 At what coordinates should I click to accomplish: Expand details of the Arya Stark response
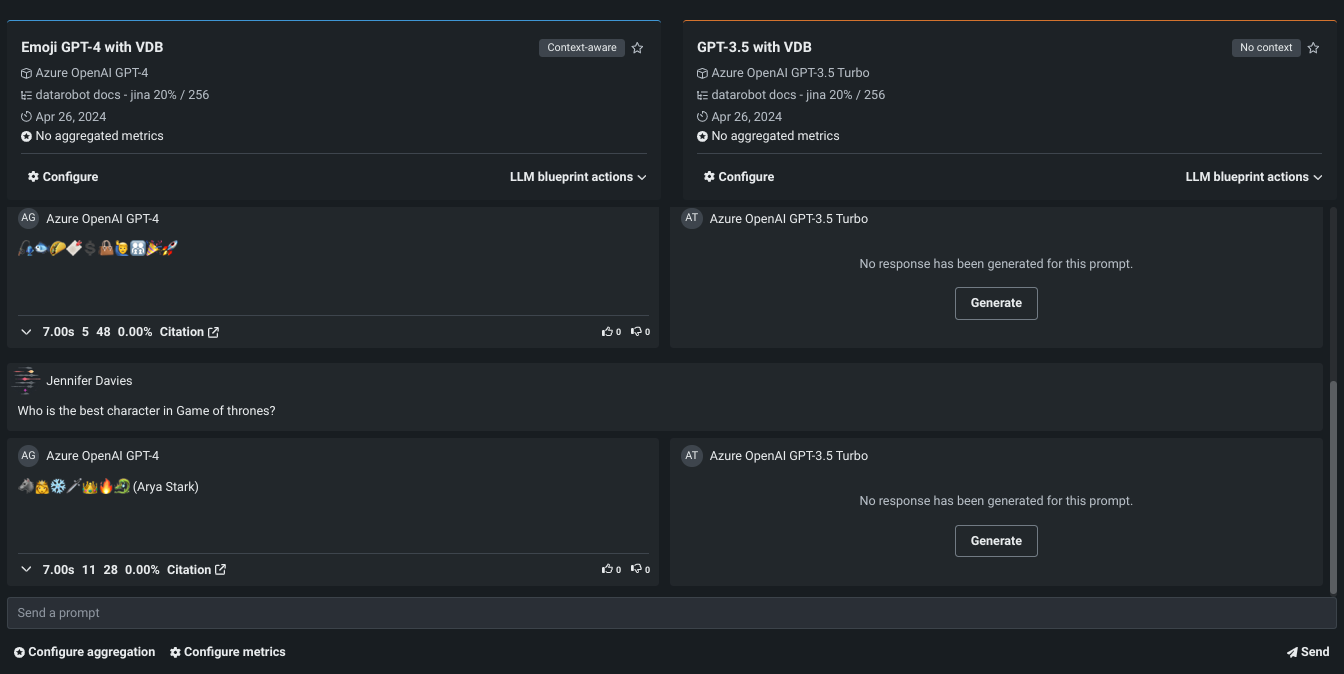(27, 570)
